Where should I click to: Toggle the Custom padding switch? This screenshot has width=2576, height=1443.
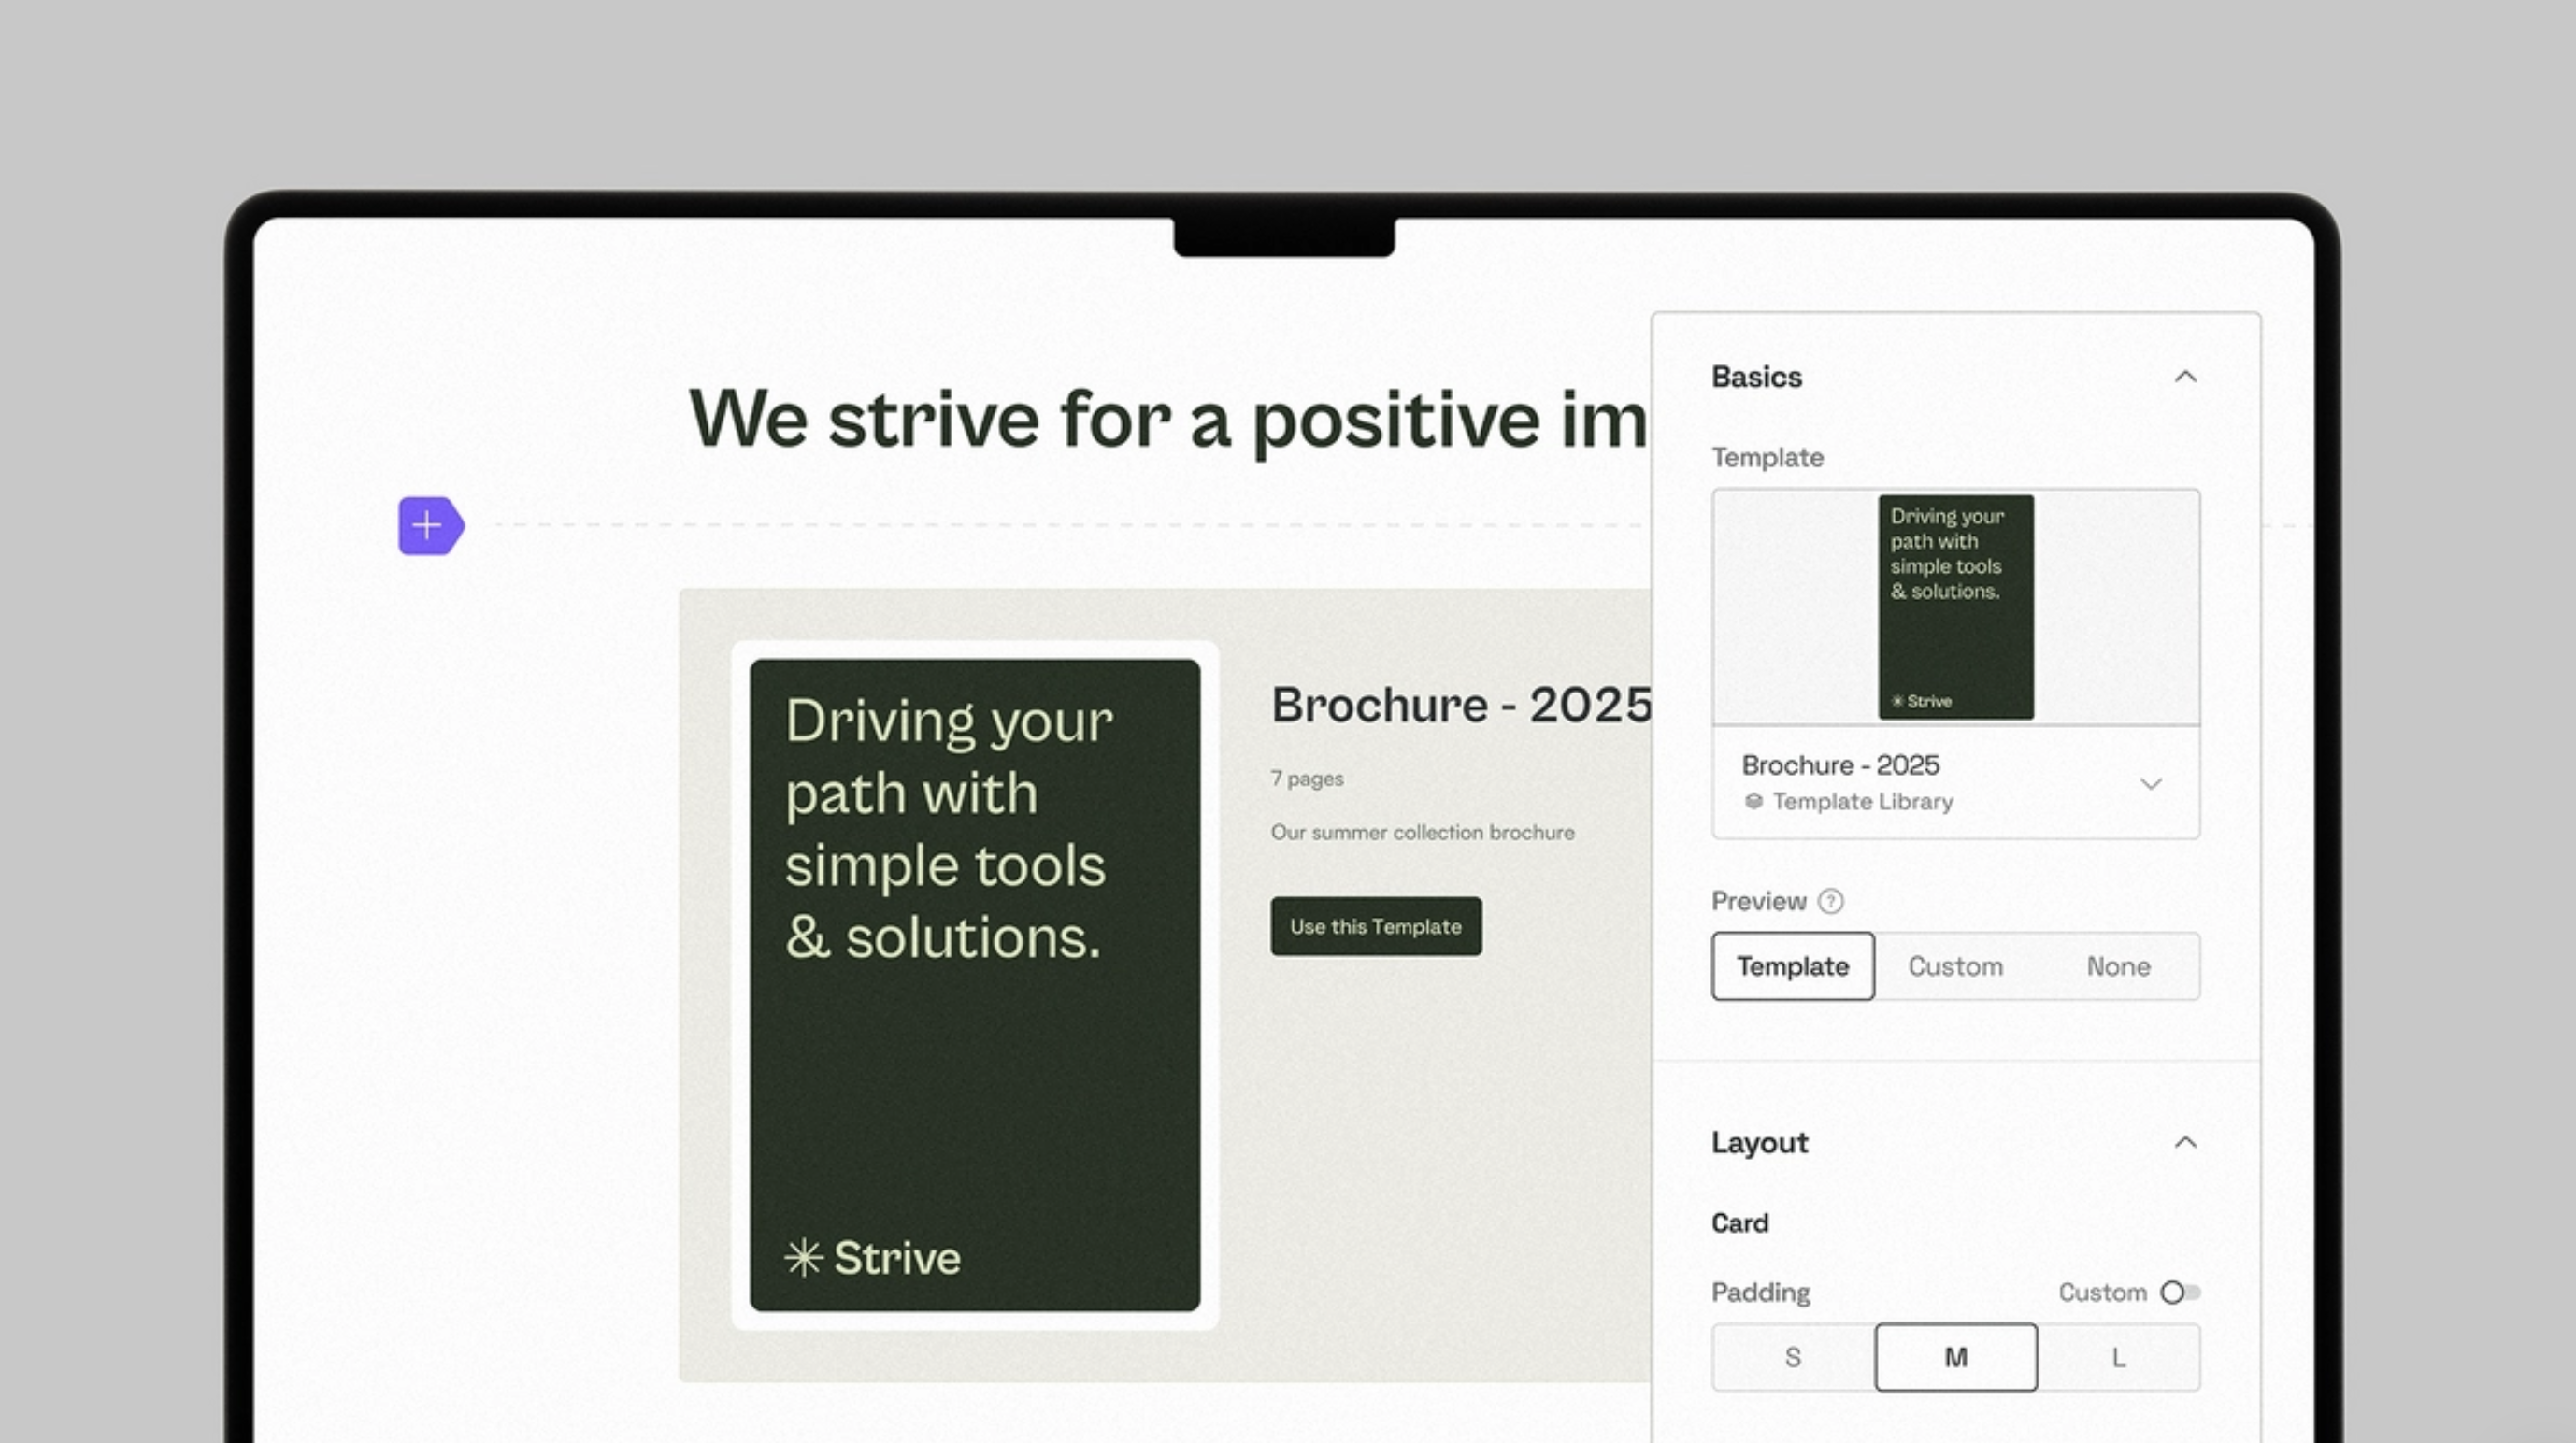coord(2179,1292)
